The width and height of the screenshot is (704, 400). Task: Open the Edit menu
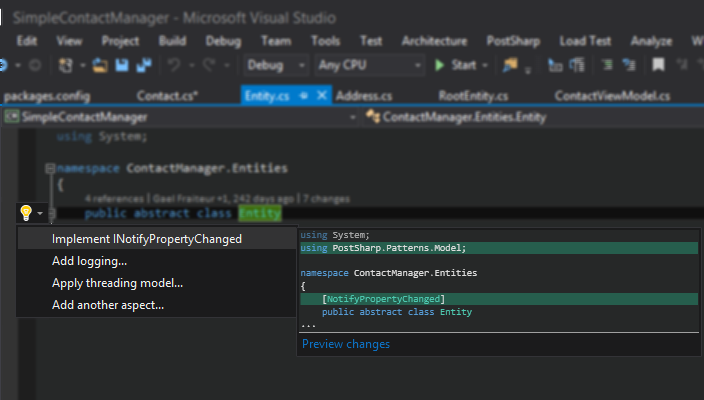[x=27, y=41]
